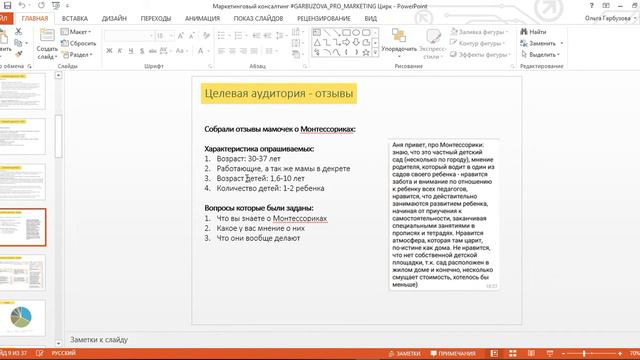Click Найти to find text
This screenshot has width=640, height=360.
tap(533, 31)
